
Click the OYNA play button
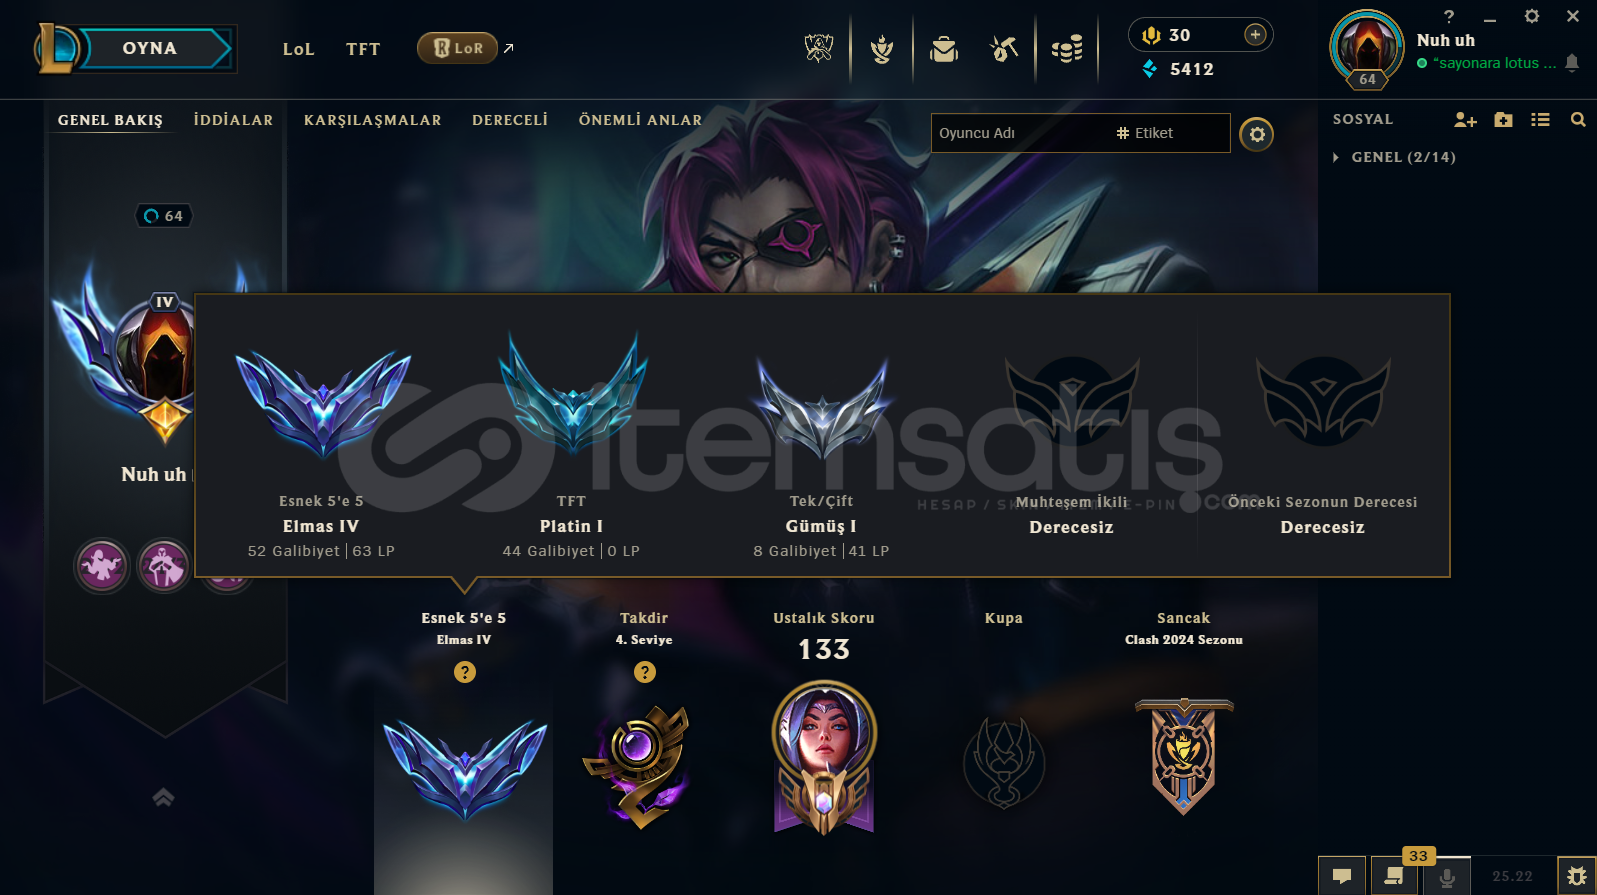point(150,48)
